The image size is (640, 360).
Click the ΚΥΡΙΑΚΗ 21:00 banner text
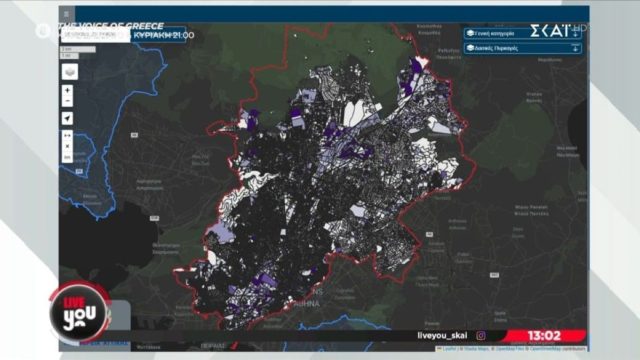click(164, 35)
